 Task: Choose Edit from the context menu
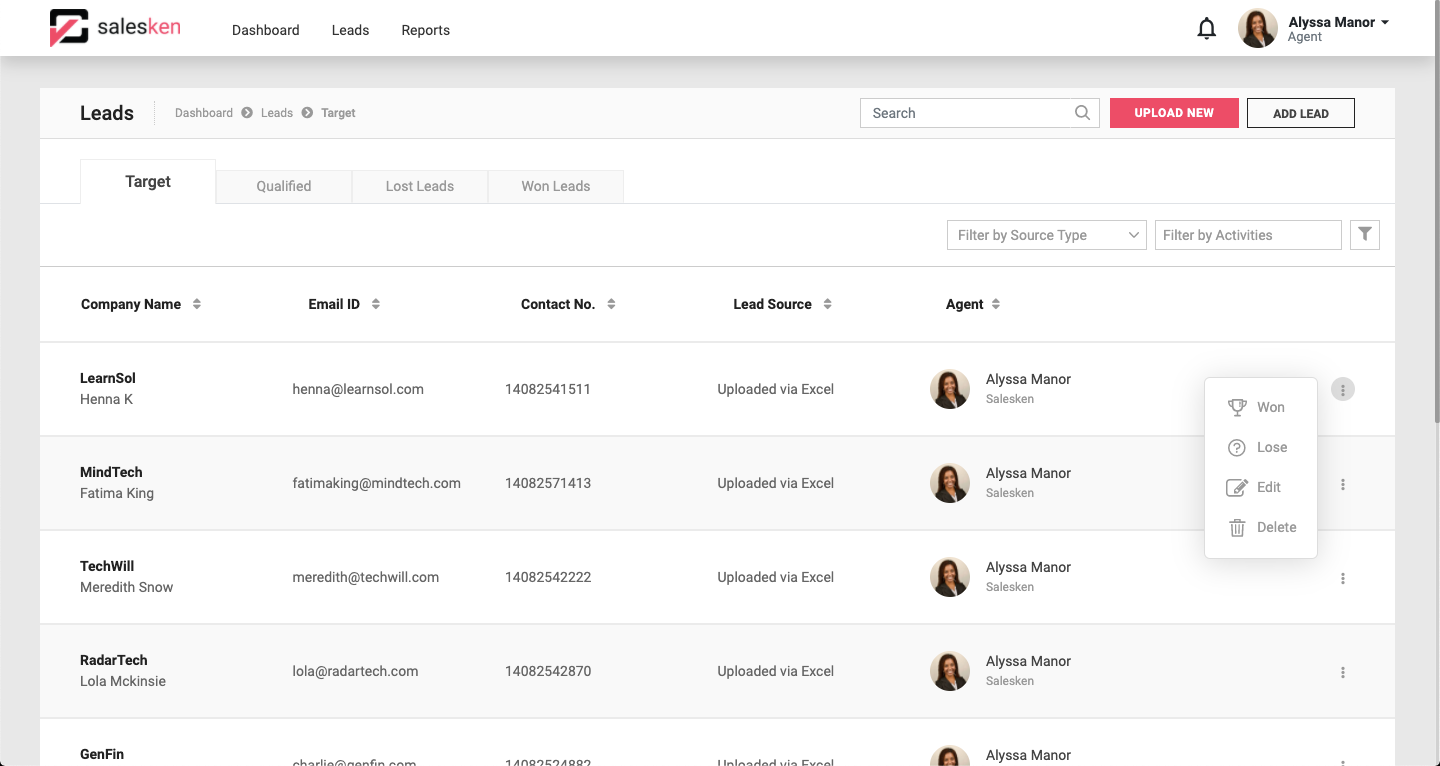click(x=1261, y=487)
